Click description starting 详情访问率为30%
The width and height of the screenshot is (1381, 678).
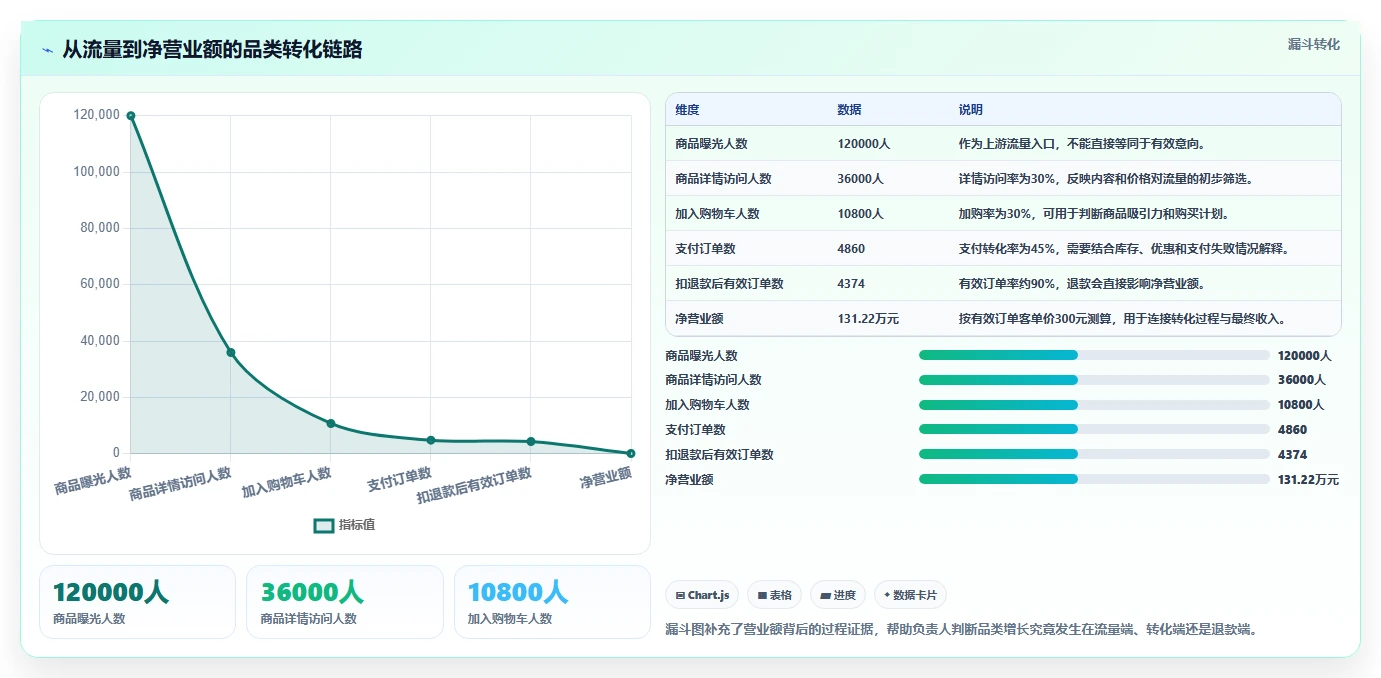click(1106, 179)
